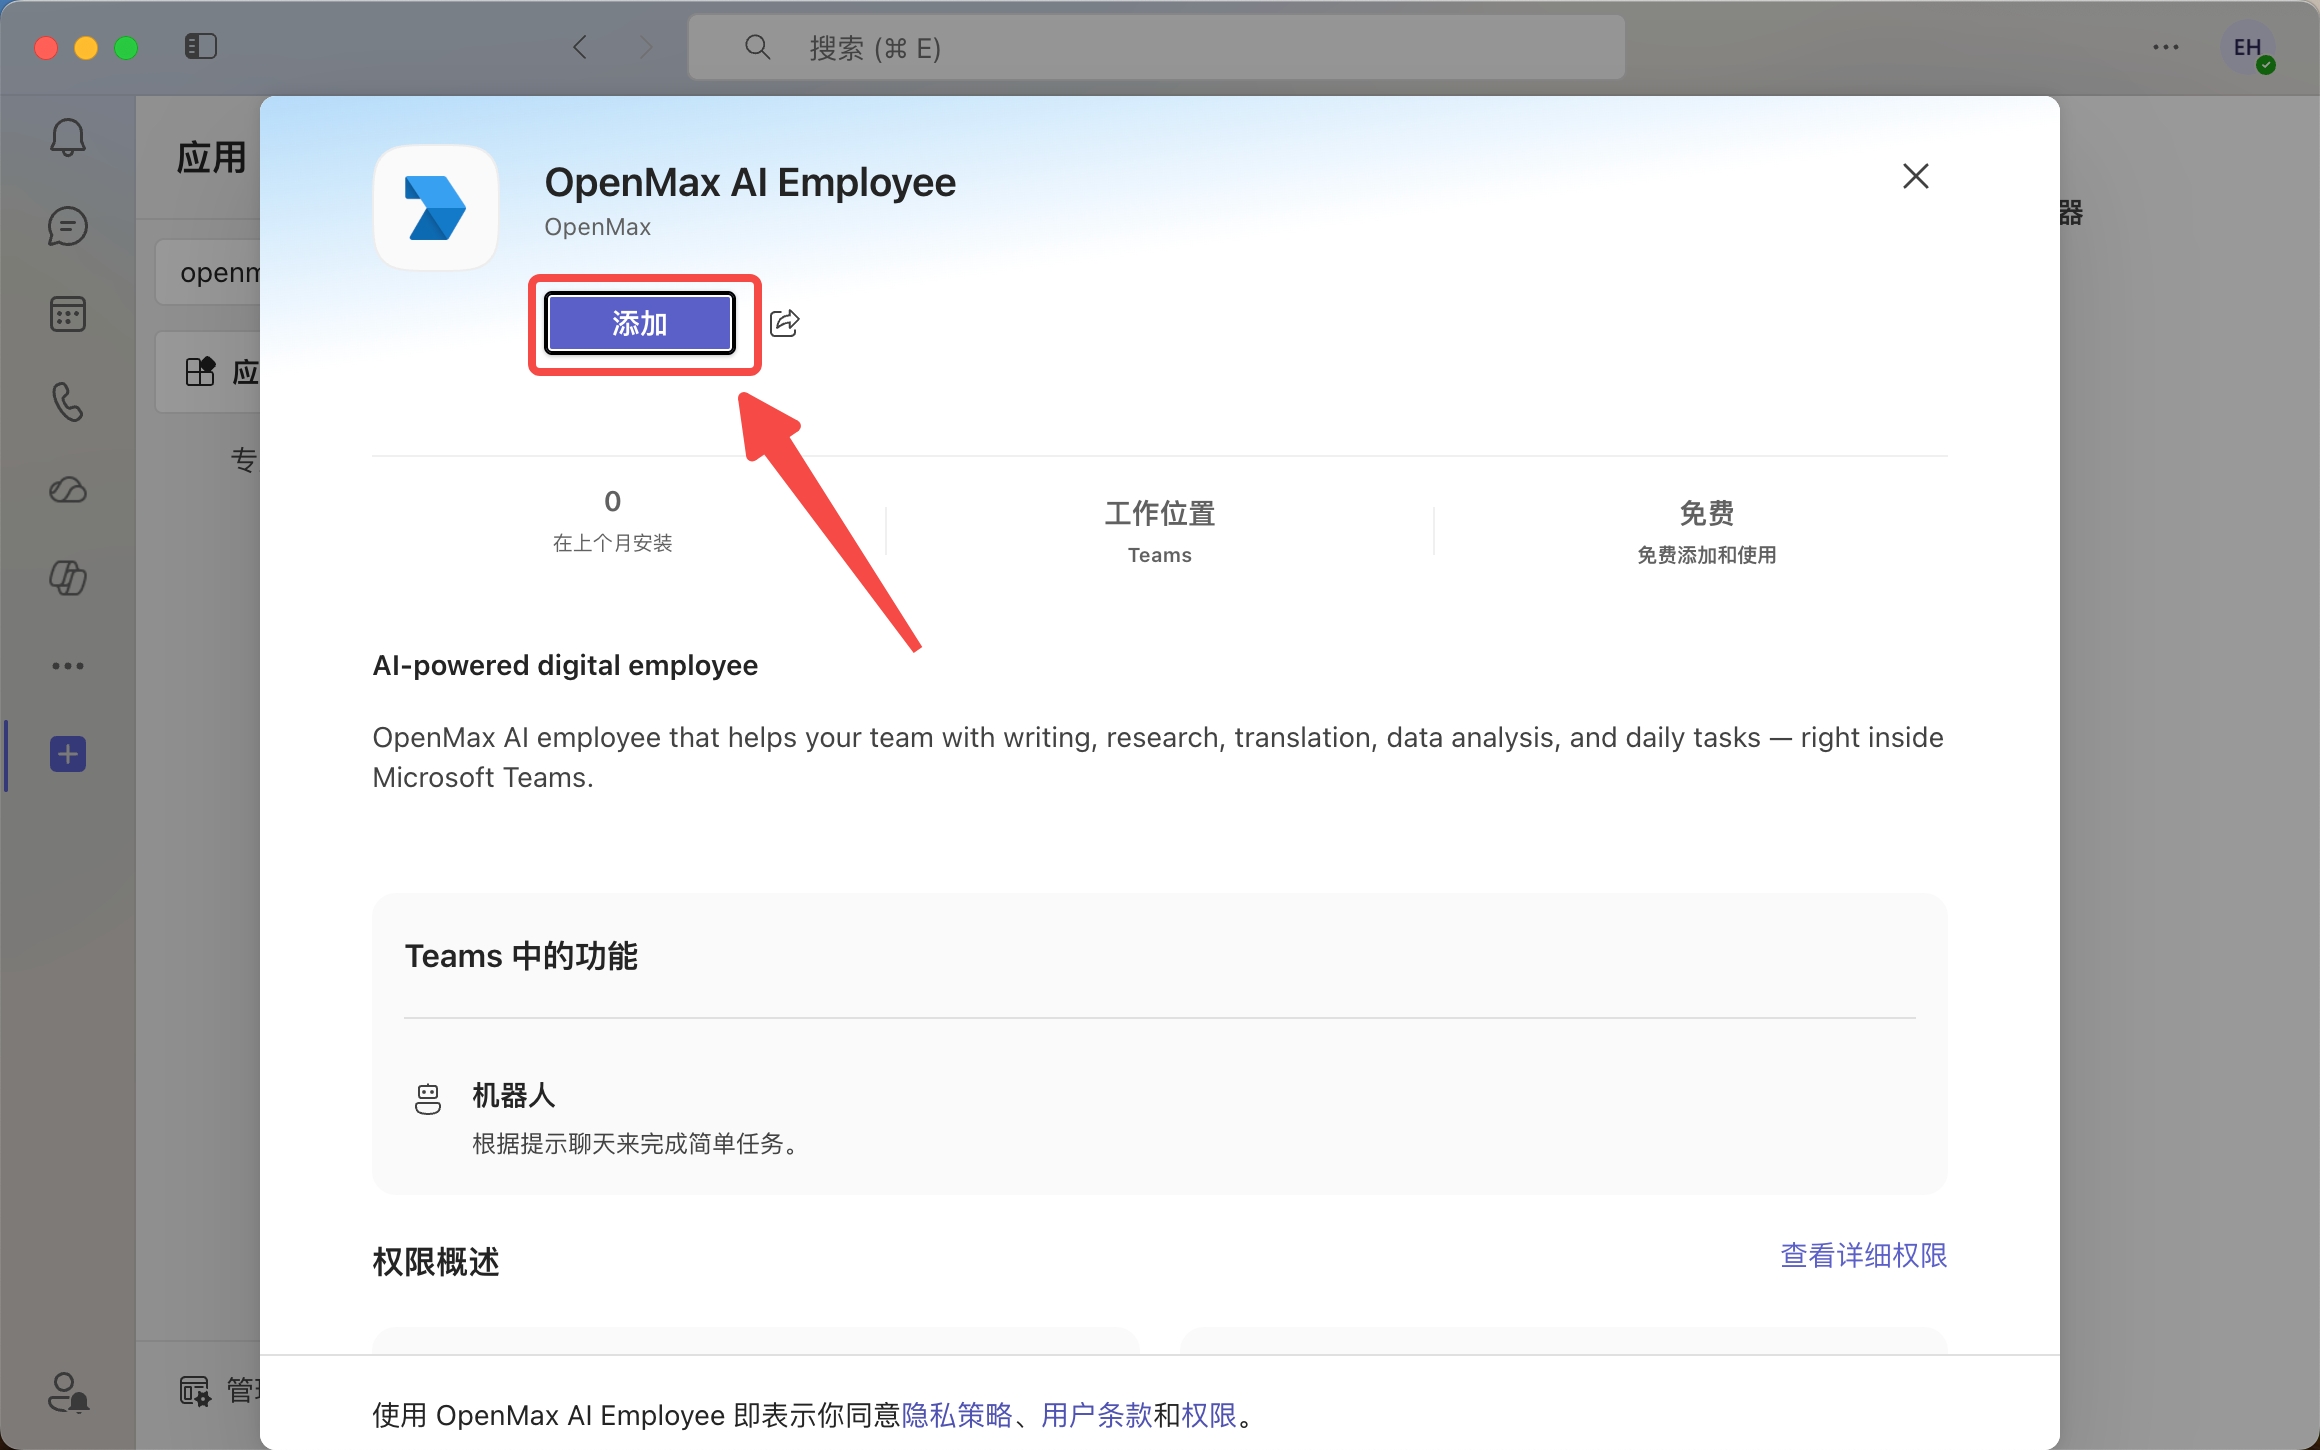Open the people notification icon at sidebar bottom
Viewport: 2320px width, 1450px height.
pyautogui.click(x=68, y=1391)
